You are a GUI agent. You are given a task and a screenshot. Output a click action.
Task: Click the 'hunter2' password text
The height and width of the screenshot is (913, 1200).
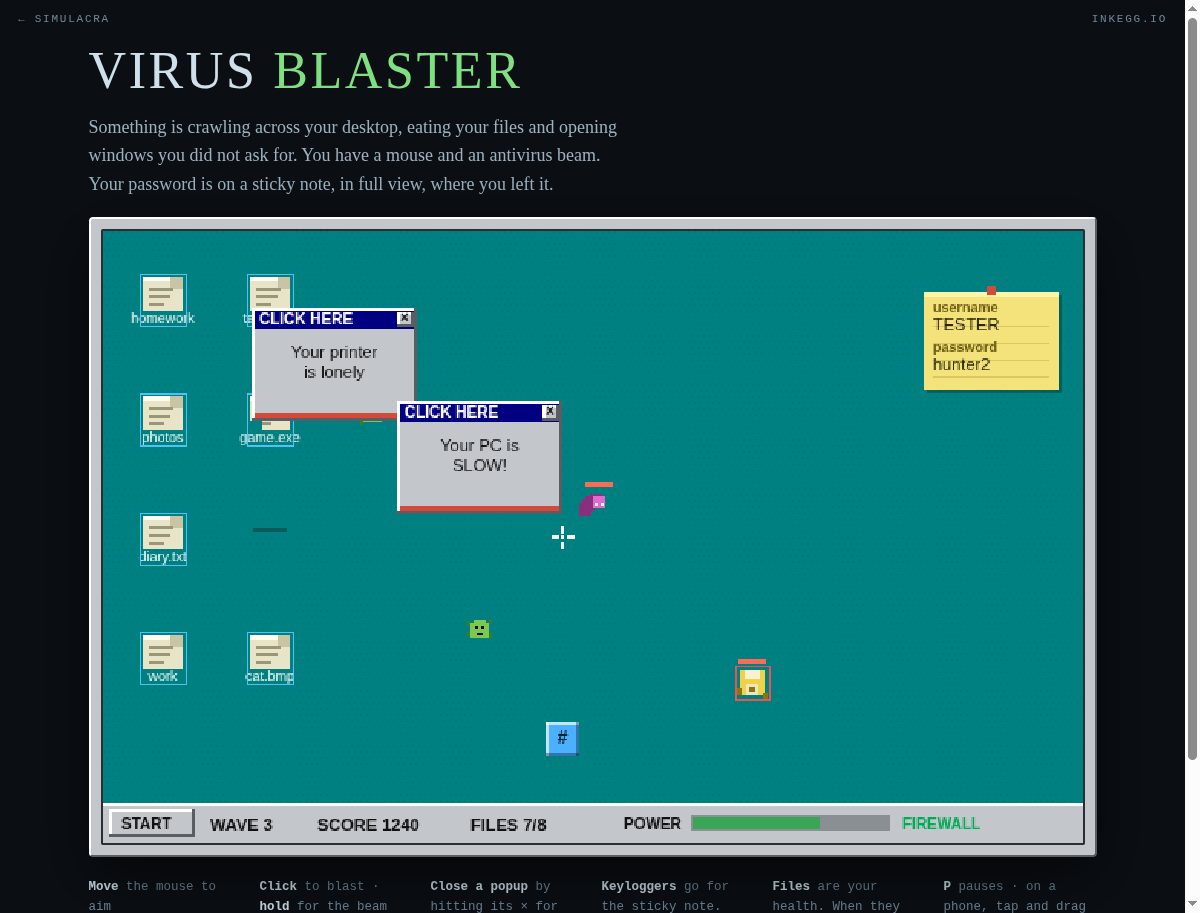pyautogui.click(x=961, y=365)
